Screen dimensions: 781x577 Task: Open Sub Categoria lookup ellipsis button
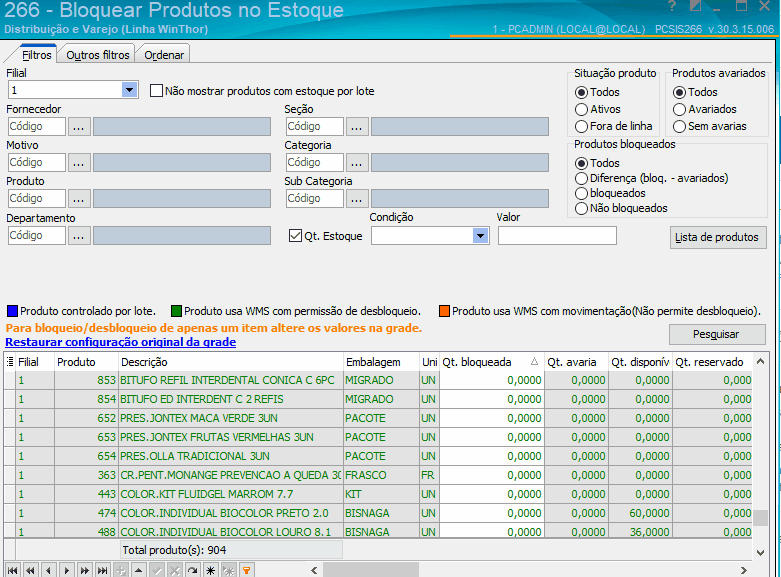[357, 198]
